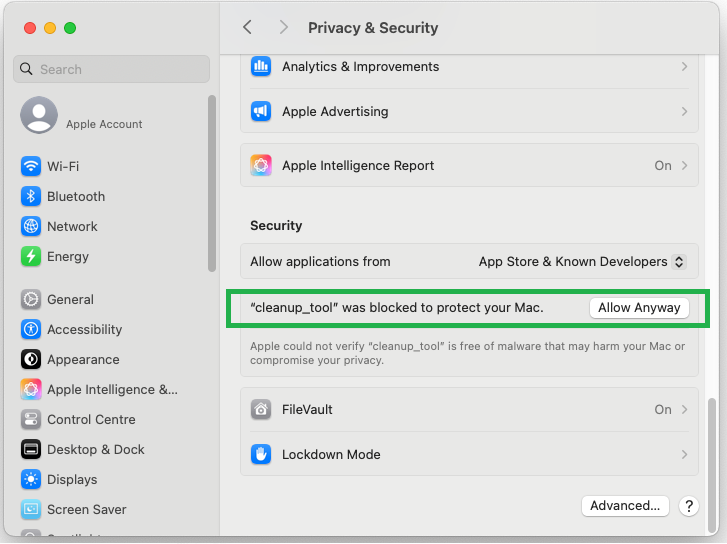The image size is (727, 544).
Task: Select Wi-Fi in the sidebar
Action: (x=63, y=166)
